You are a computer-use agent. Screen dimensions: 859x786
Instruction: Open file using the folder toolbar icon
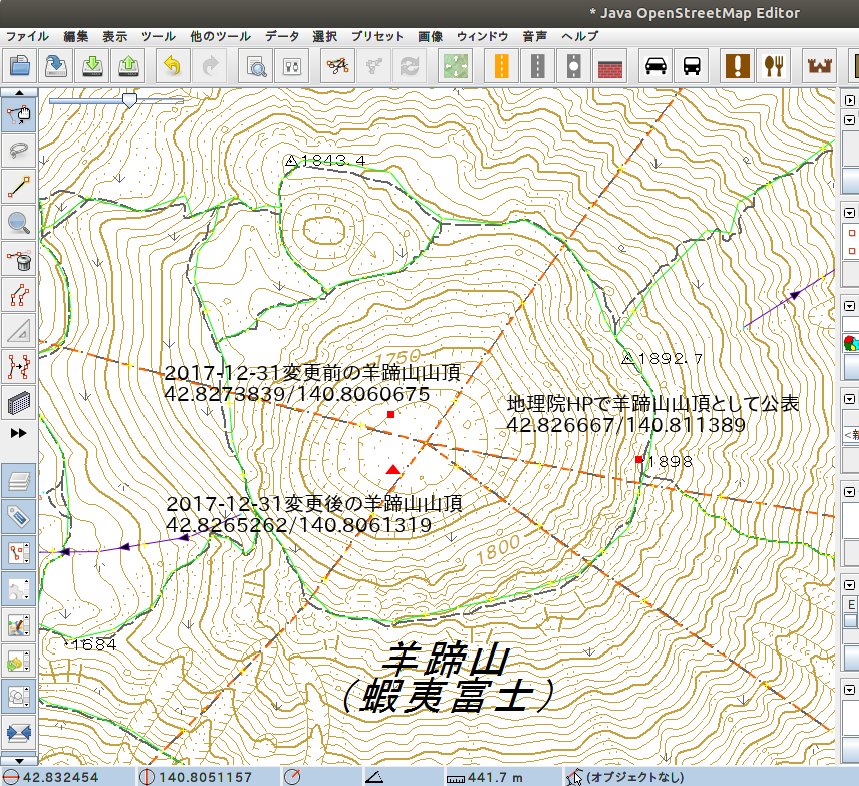(20, 66)
